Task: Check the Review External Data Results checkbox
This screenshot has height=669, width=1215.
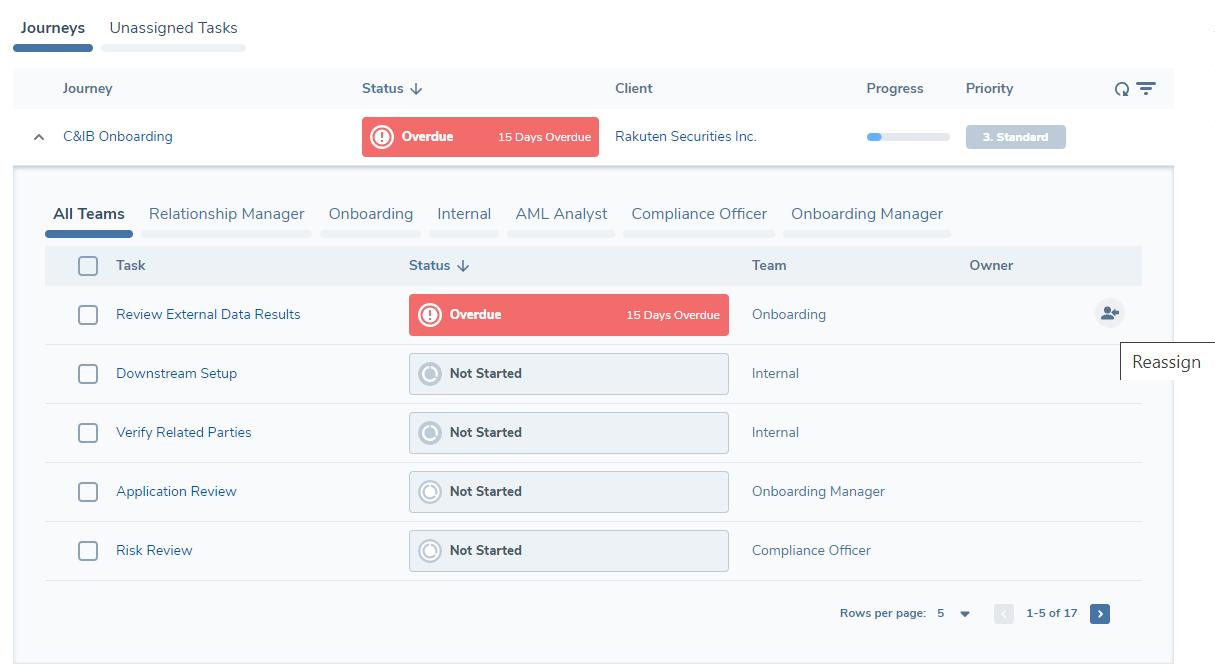Action: pos(88,315)
